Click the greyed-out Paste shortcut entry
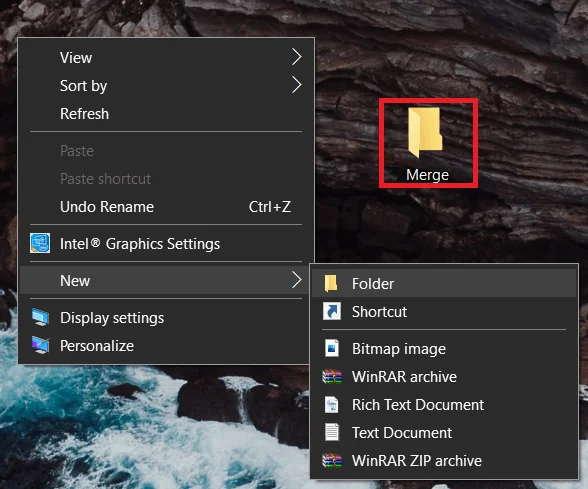The image size is (588, 489). pyautogui.click(x=166, y=179)
